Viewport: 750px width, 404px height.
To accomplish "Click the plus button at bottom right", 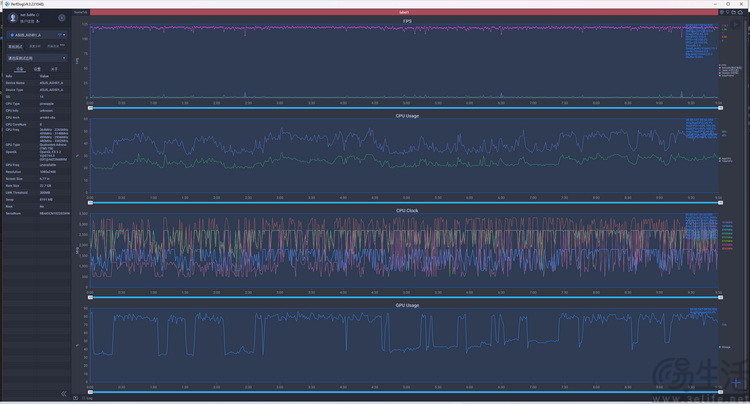I will pyautogui.click(x=734, y=384).
